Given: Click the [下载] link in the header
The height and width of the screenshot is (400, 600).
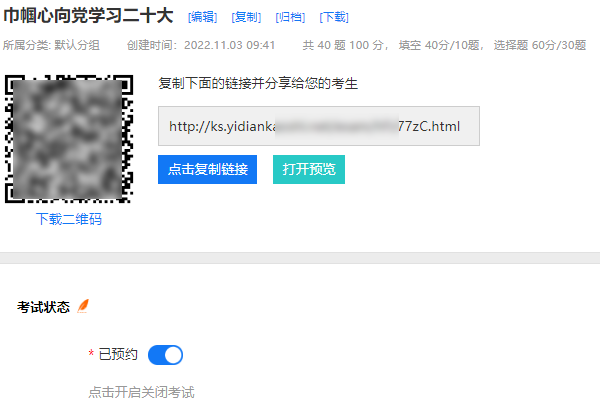Looking at the screenshot, I should (334, 17).
